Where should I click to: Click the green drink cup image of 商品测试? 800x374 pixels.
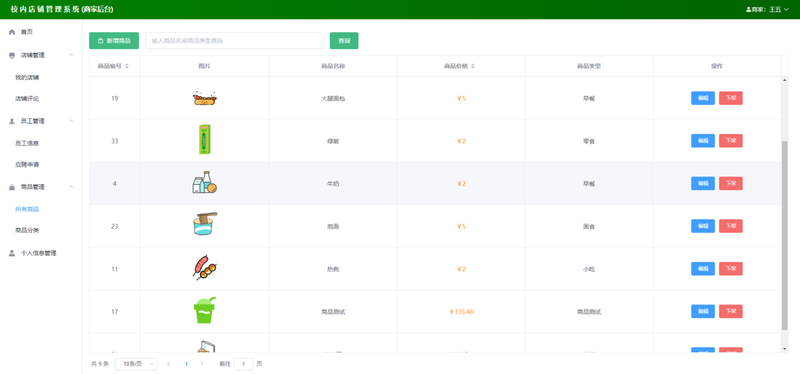click(205, 310)
